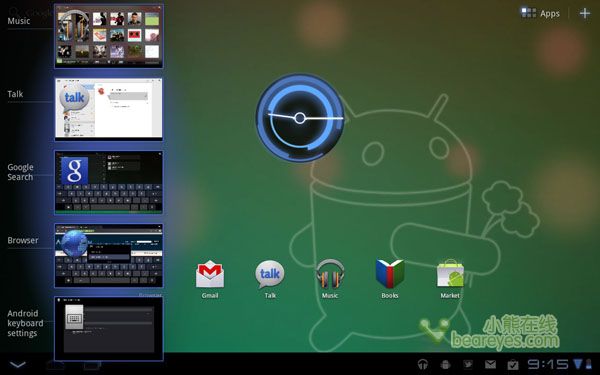This screenshot has width=600, height=375.
Task: Open the mail envelope notification icon
Action: 491,364
